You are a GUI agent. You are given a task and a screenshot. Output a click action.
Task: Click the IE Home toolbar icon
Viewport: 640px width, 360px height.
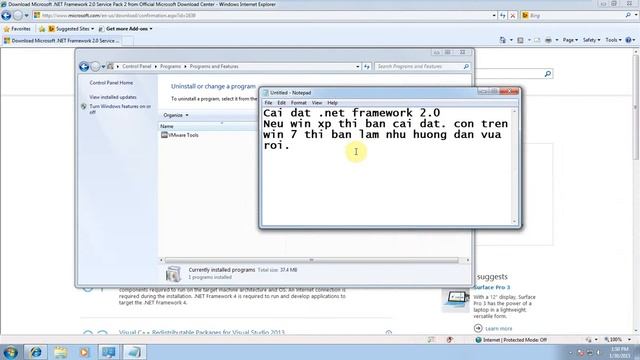[x=502, y=40]
